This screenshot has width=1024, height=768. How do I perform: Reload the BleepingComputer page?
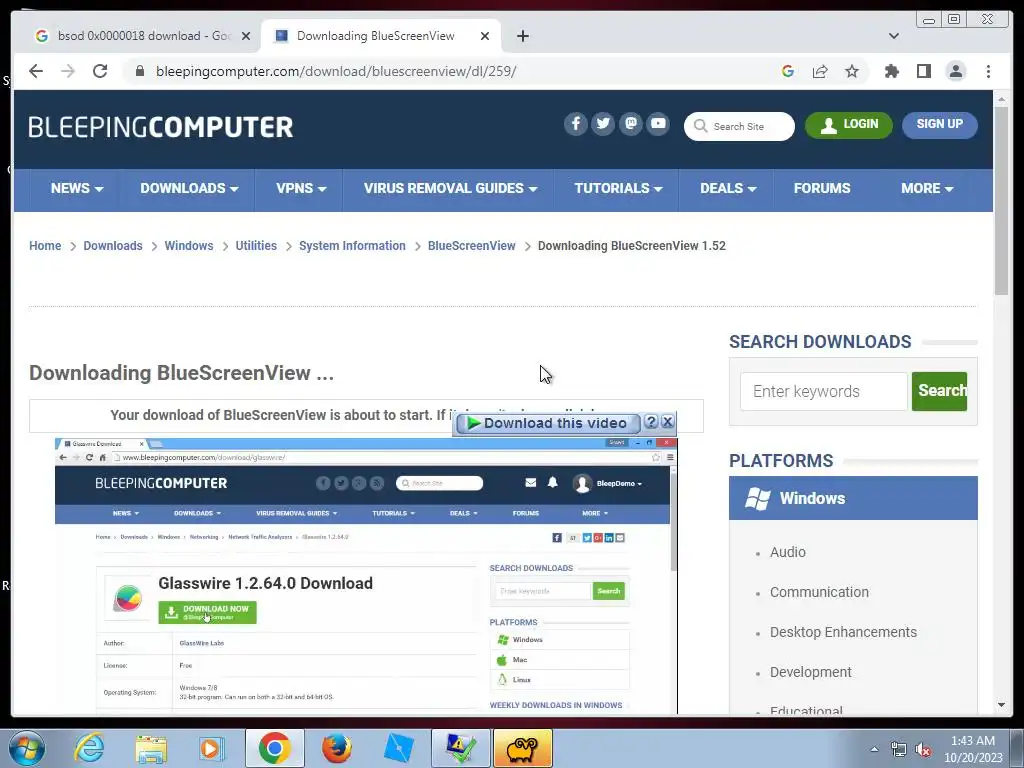click(100, 71)
